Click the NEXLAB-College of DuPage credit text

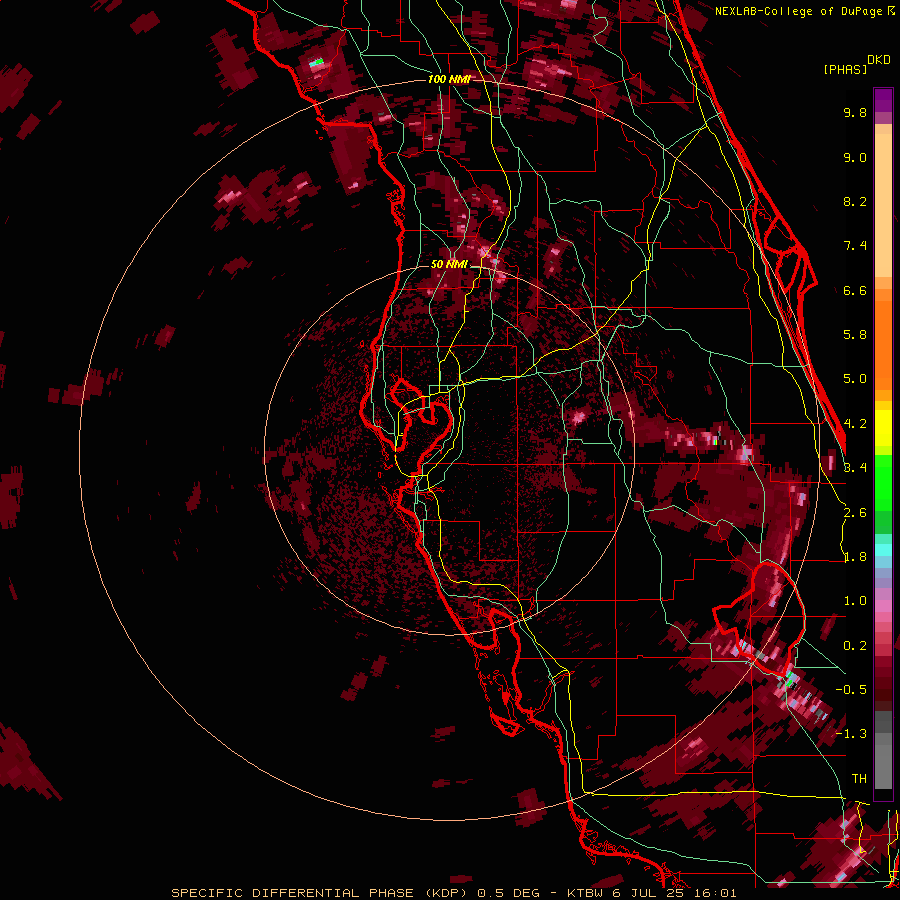[800, 11]
